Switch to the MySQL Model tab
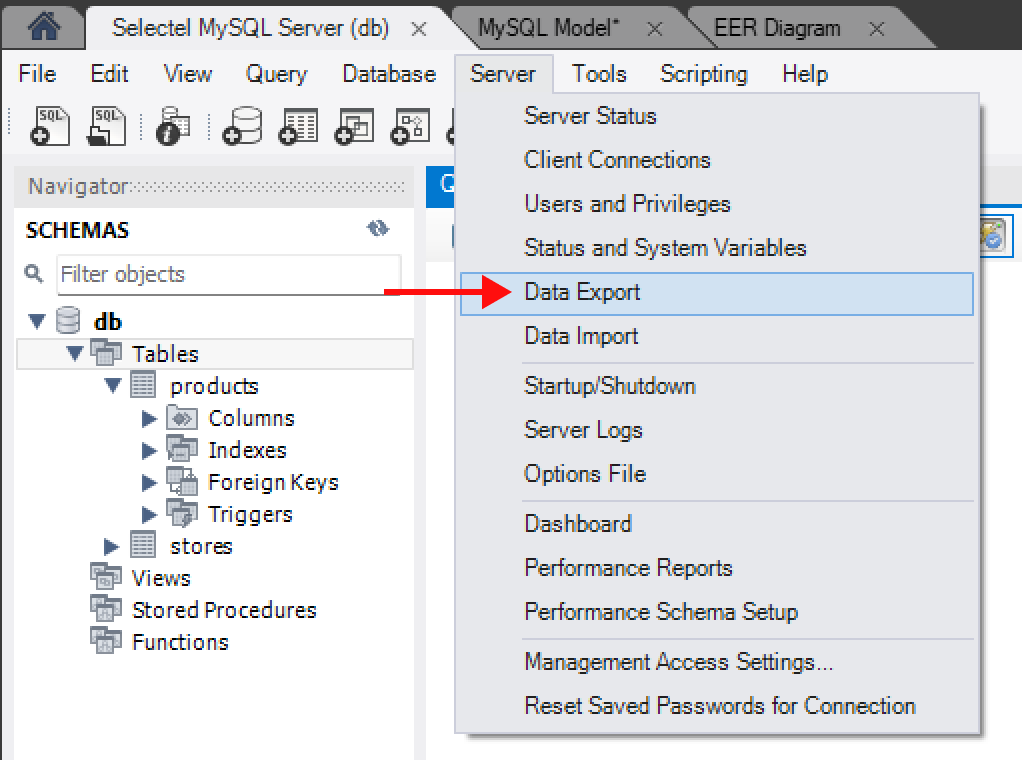This screenshot has width=1022, height=760. point(549,29)
